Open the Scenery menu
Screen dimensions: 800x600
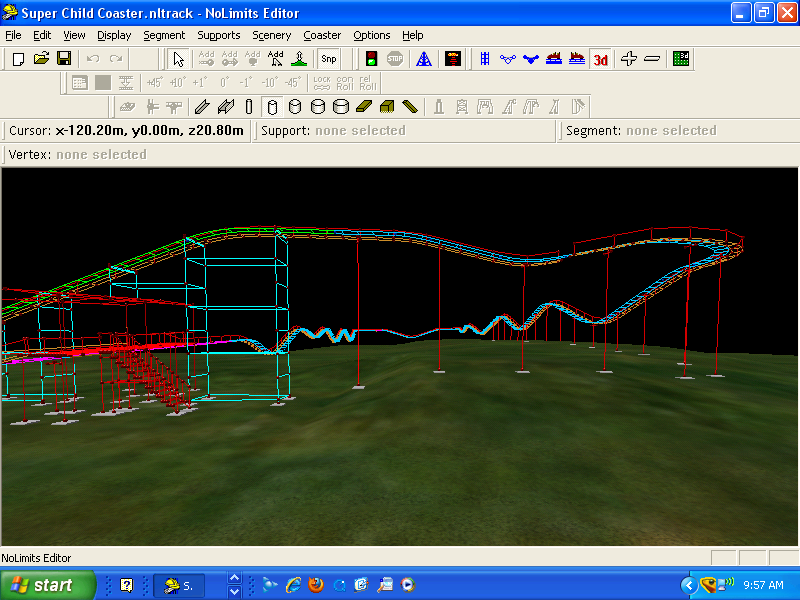271,35
